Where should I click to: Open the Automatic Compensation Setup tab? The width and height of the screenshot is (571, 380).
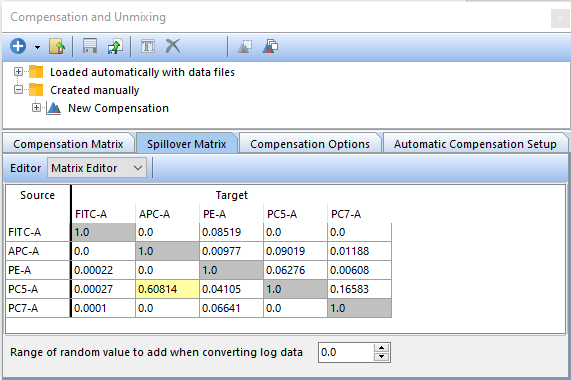pyautogui.click(x=475, y=144)
